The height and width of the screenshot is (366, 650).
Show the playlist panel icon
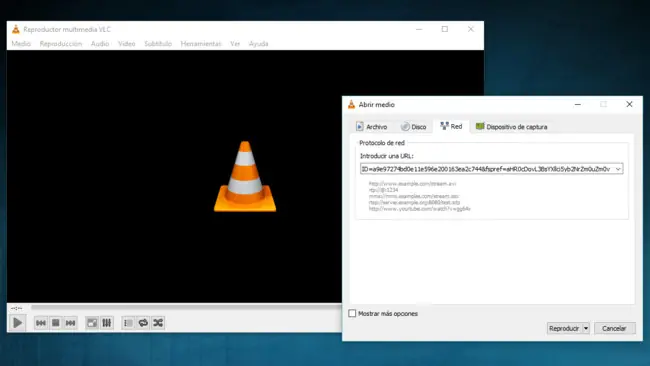tap(128, 323)
